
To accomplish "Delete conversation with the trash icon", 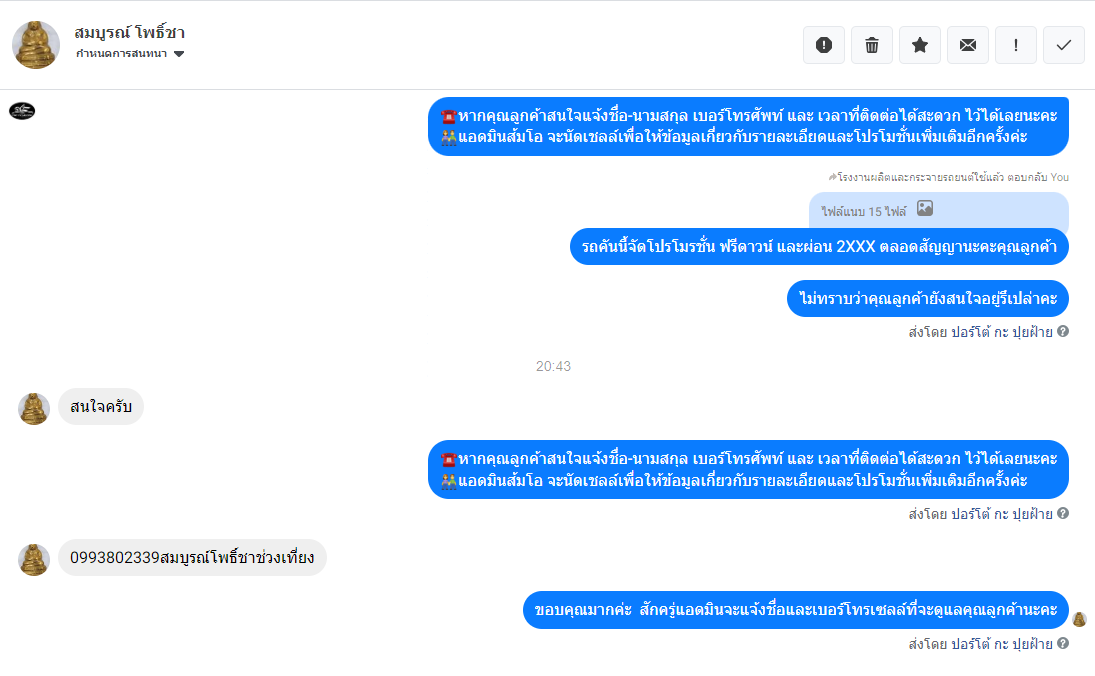I will (872, 45).
